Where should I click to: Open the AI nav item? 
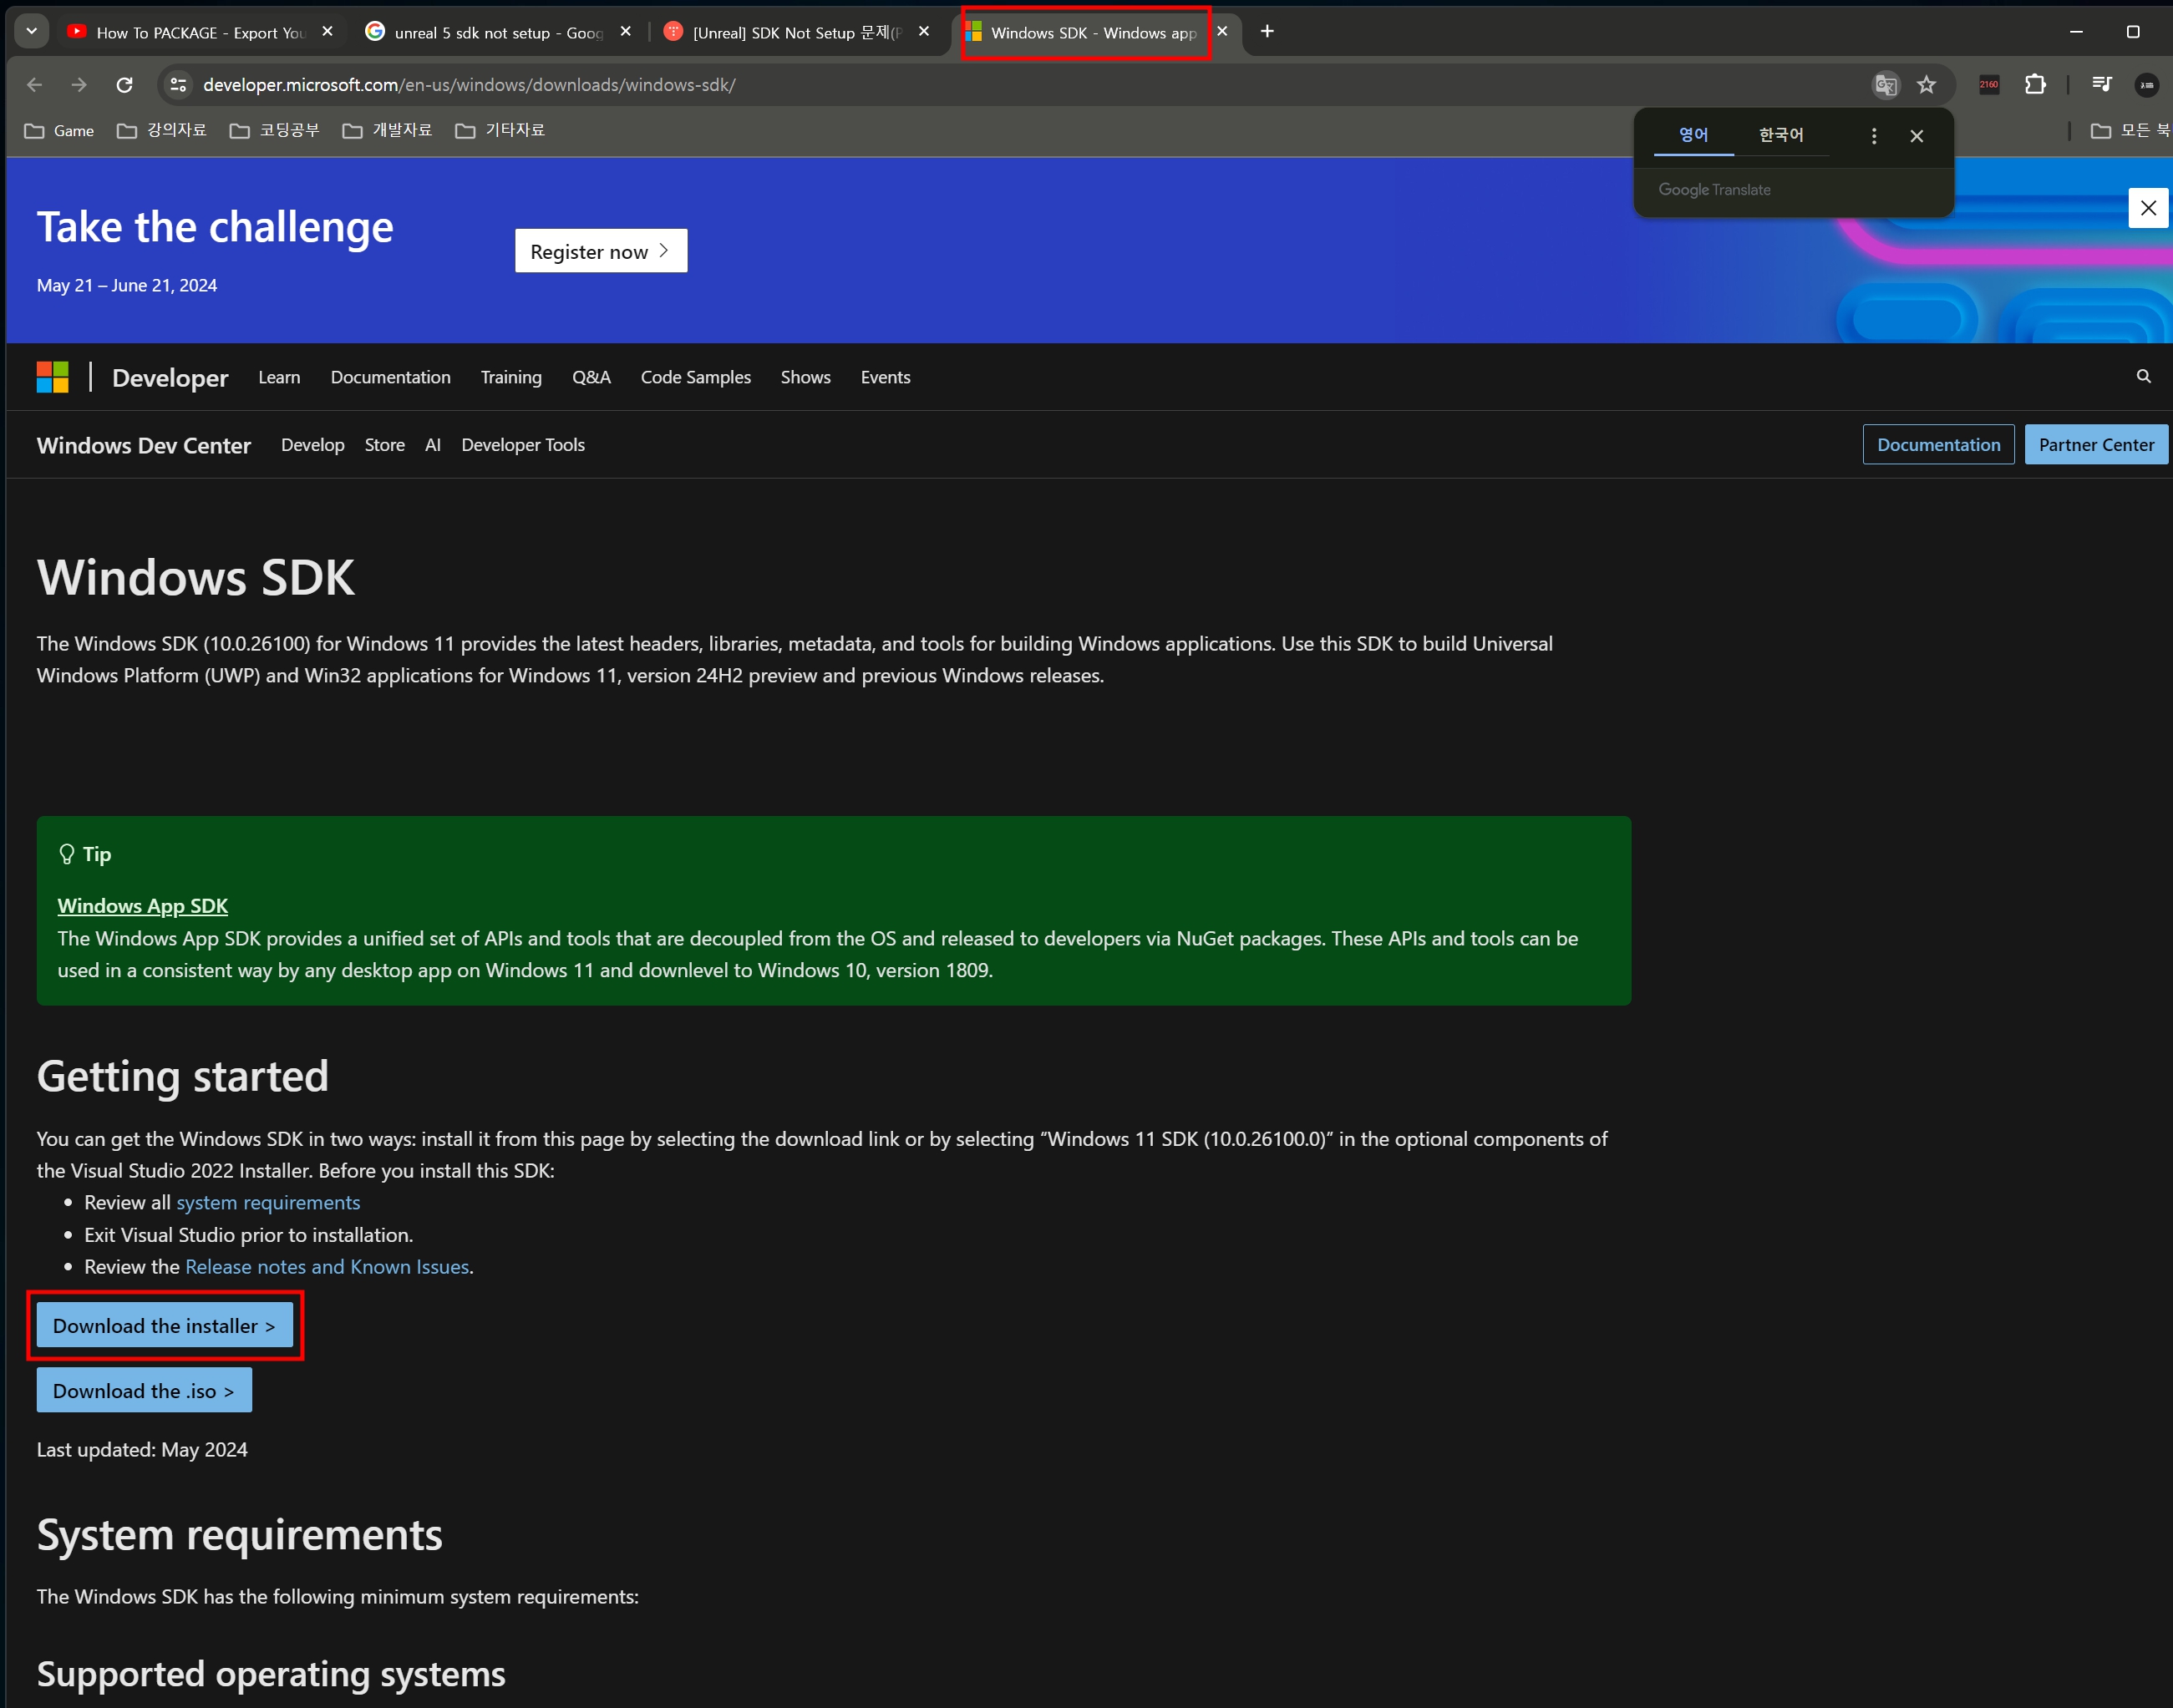[433, 445]
